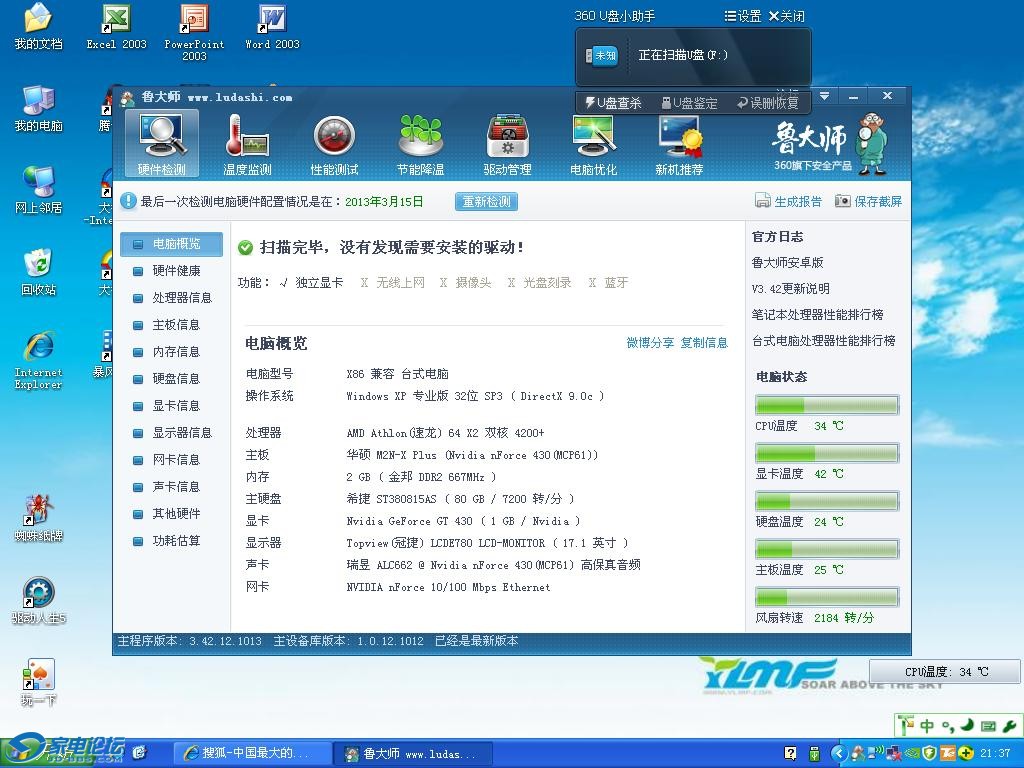Click 生成报告 to generate a report
The height and width of the screenshot is (768, 1024).
coord(788,201)
